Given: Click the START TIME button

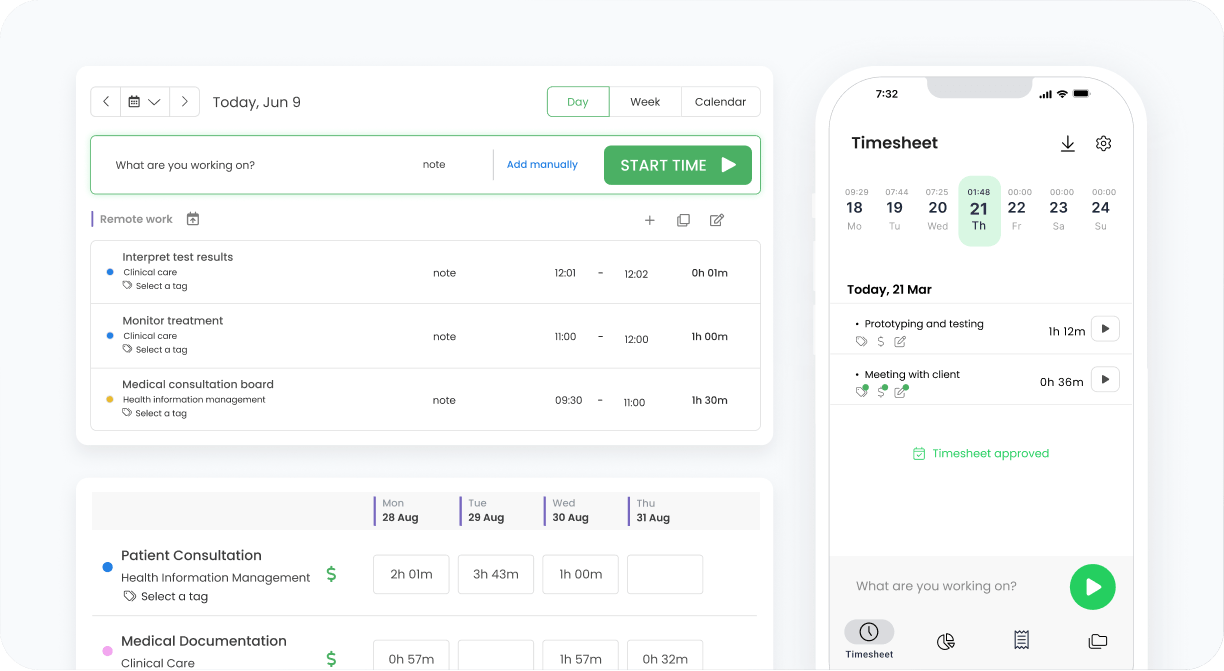Looking at the screenshot, I should [678, 165].
